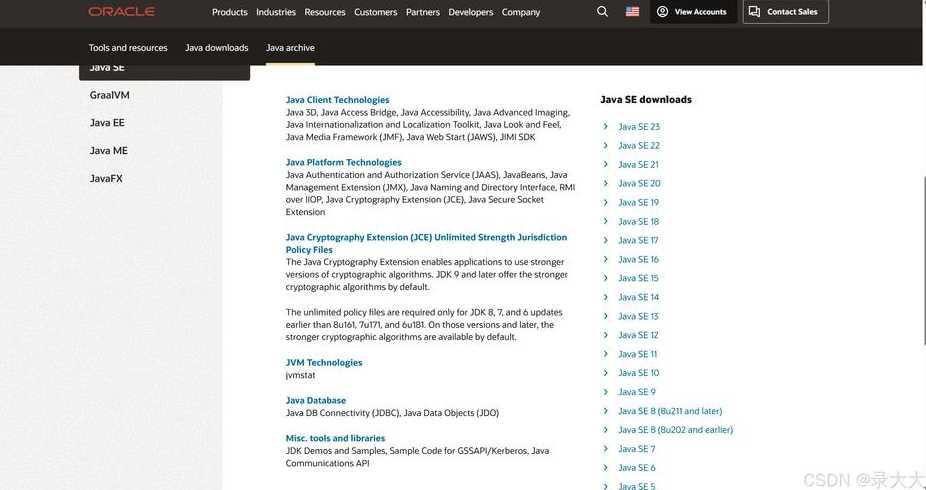The width and height of the screenshot is (926, 490).
Task: Open Java SE 8 (8u202 and earlier) link
Action: pyautogui.click(x=676, y=430)
